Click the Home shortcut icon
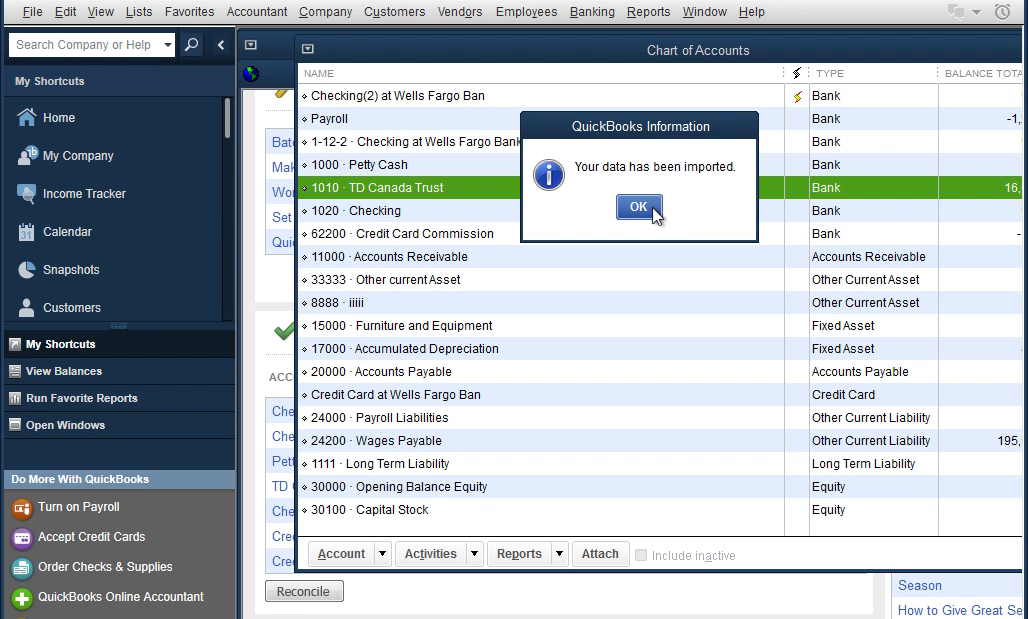Screen dimensions: 1028x619 pyautogui.click(x=26, y=118)
